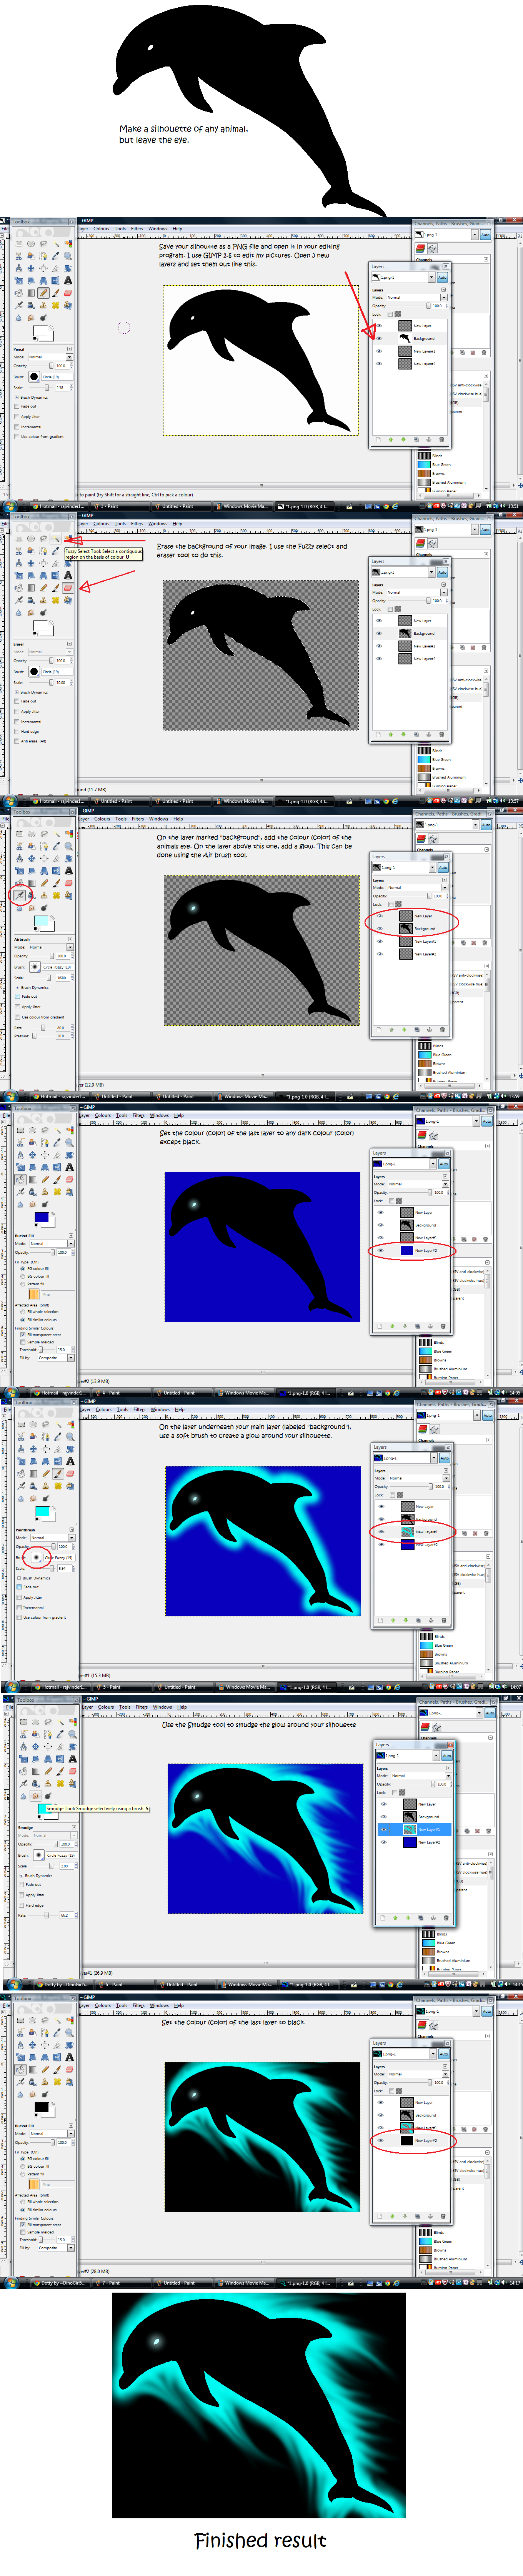
Task: Select the Eraser tool in erase-background screenshot
Action: (68, 588)
